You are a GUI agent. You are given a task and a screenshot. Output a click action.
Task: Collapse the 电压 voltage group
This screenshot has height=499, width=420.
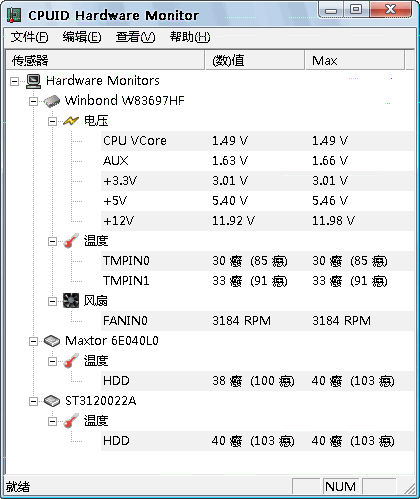pos(52,121)
